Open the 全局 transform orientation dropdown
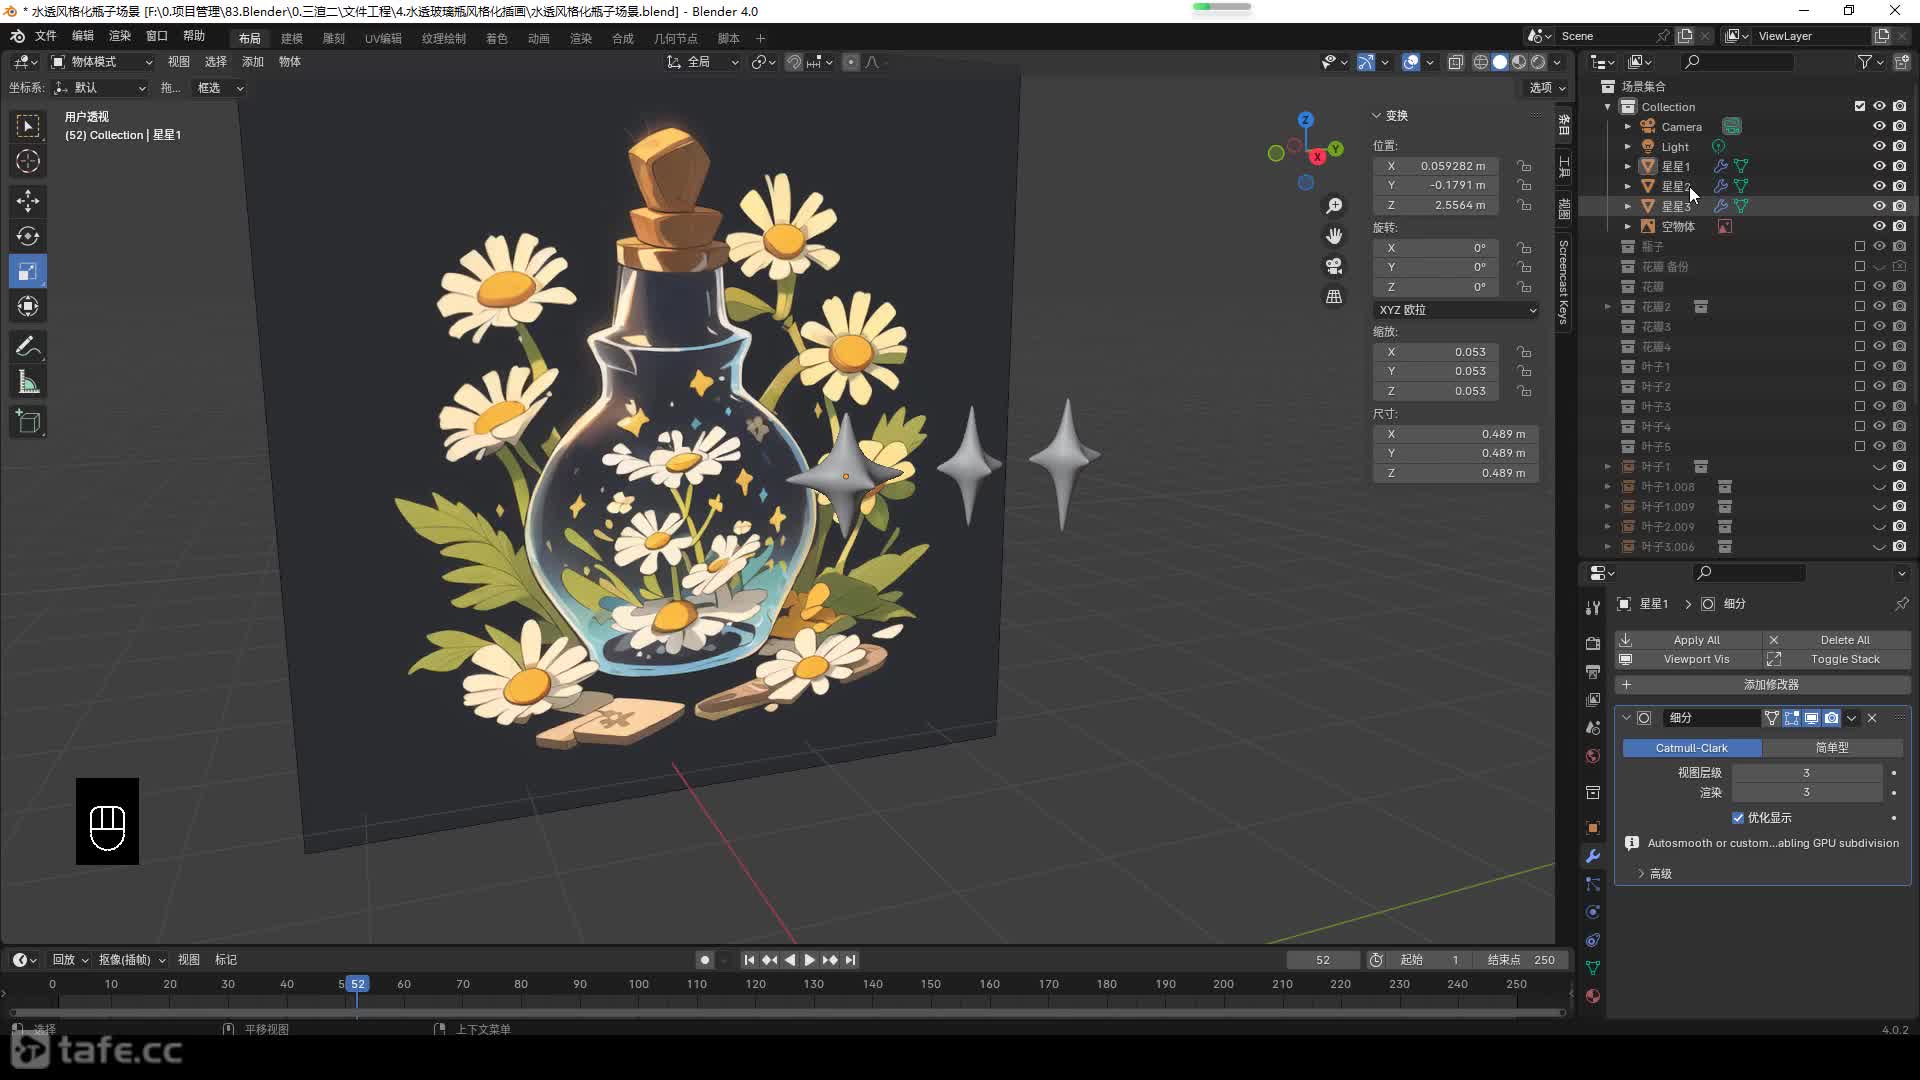Screen dimensions: 1920x1080 (x=703, y=62)
